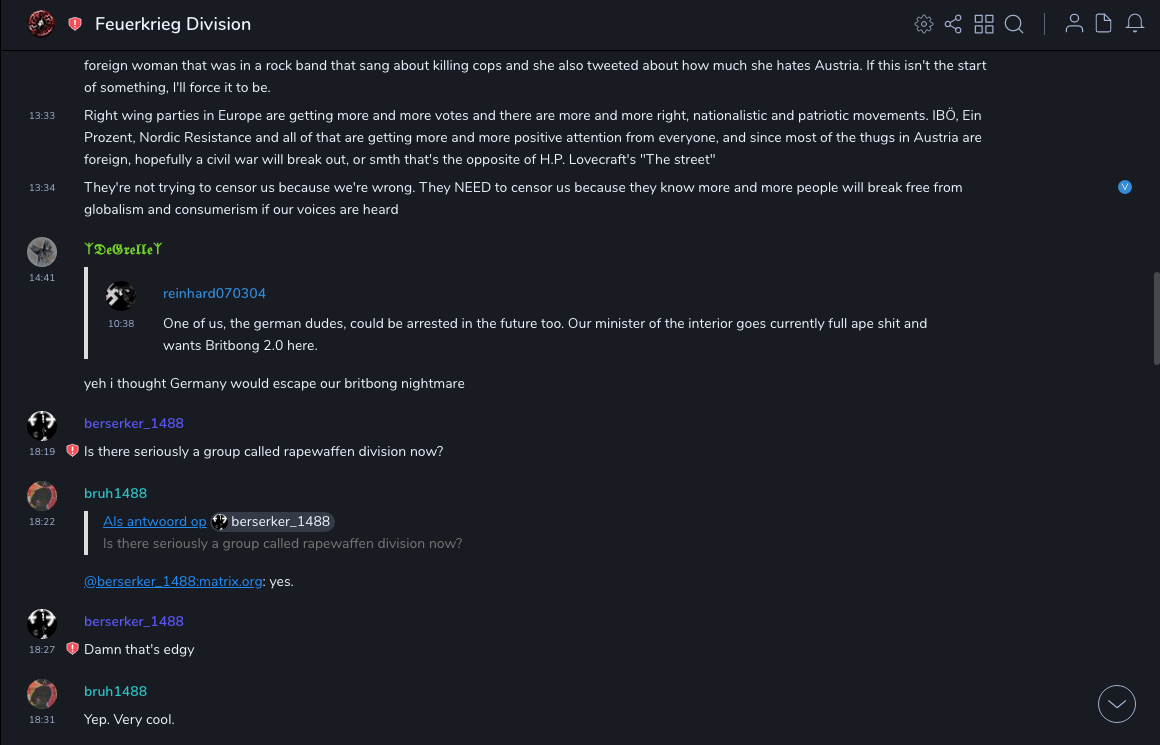Click the red shield on the 18:19 message
1160x745 pixels.
(72, 451)
